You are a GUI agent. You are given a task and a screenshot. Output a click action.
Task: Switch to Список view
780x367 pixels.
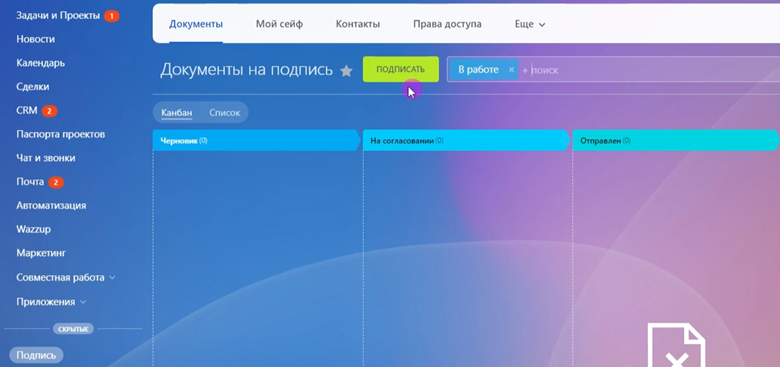point(225,113)
